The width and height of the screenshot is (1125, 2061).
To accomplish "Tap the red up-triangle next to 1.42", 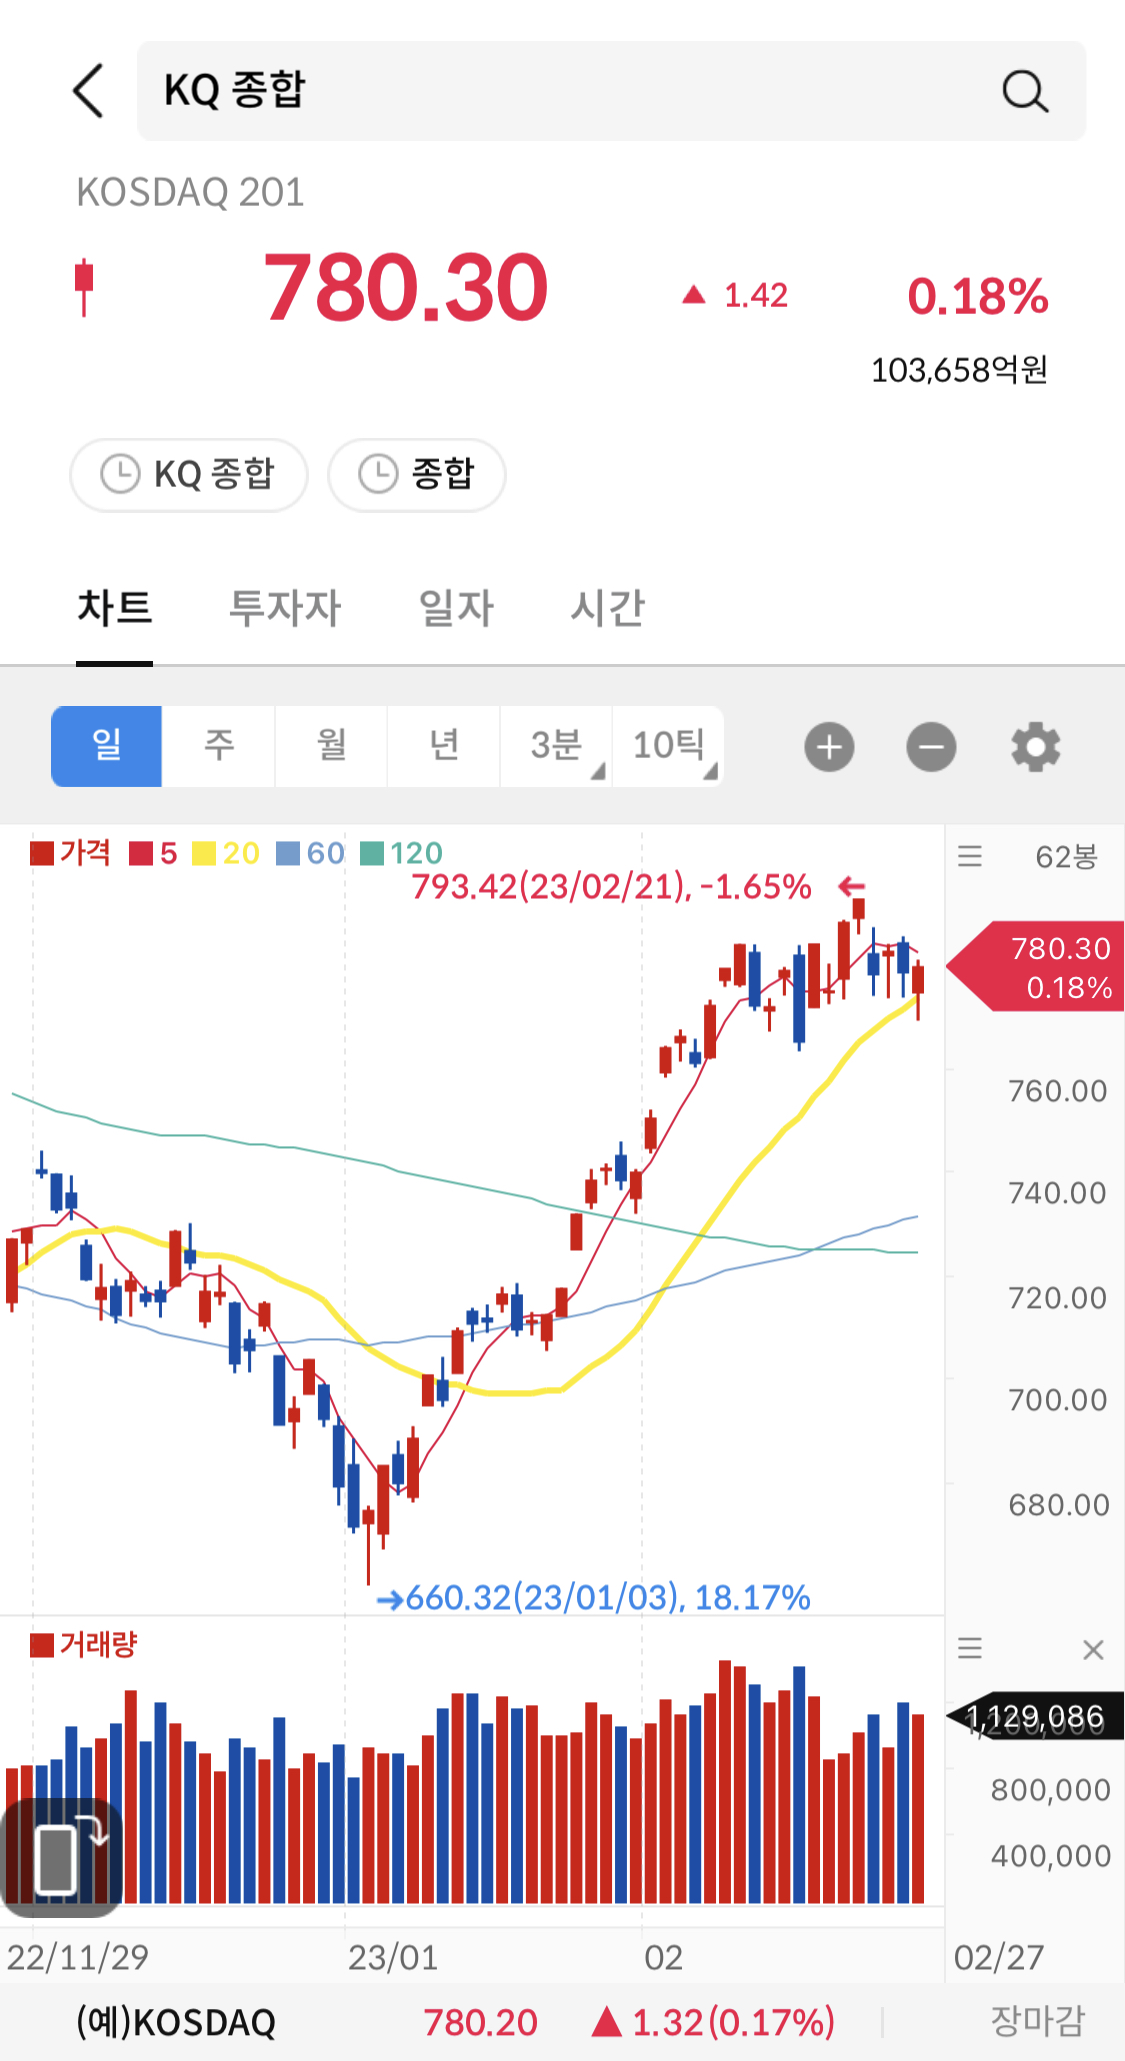I will [x=694, y=295].
